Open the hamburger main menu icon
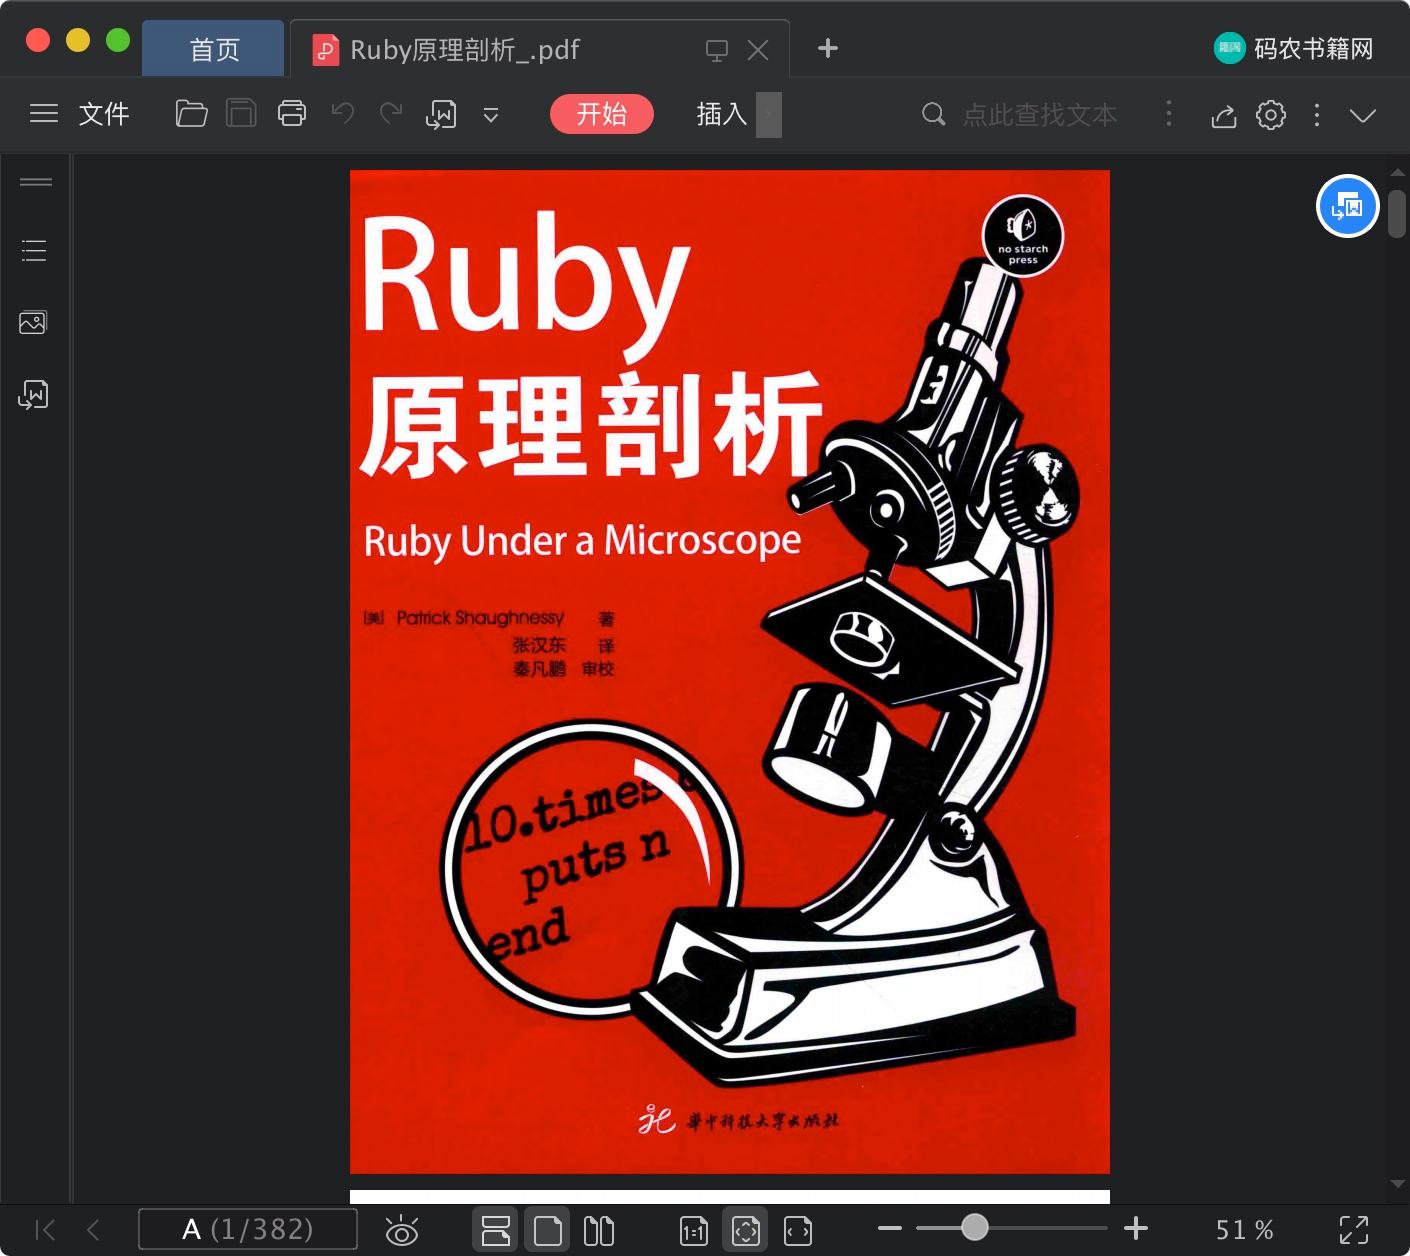The image size is (1410, 1256). (x=43, y=114)
